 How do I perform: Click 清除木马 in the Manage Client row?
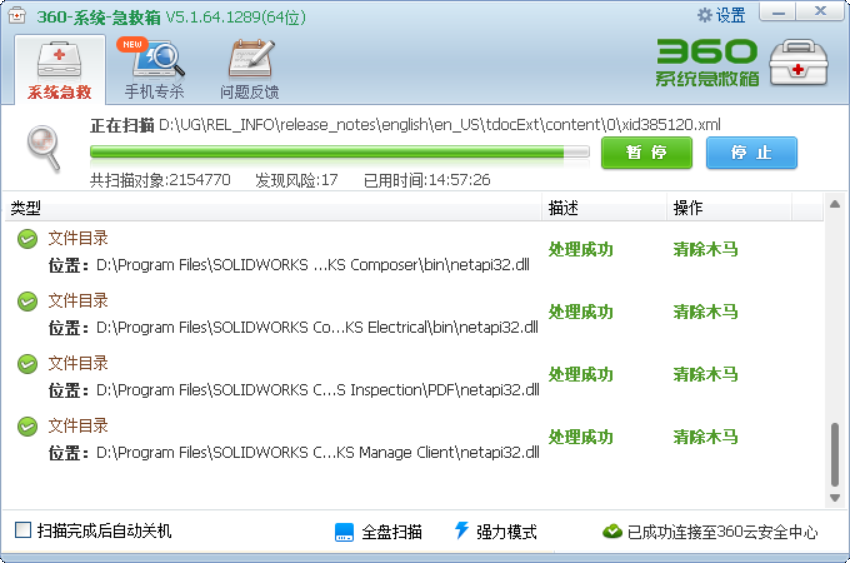click(705, 437)
